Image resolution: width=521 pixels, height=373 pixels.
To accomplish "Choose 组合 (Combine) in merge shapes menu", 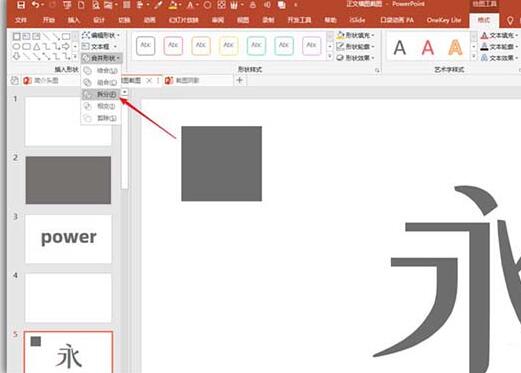I will [x=101, y=82].
